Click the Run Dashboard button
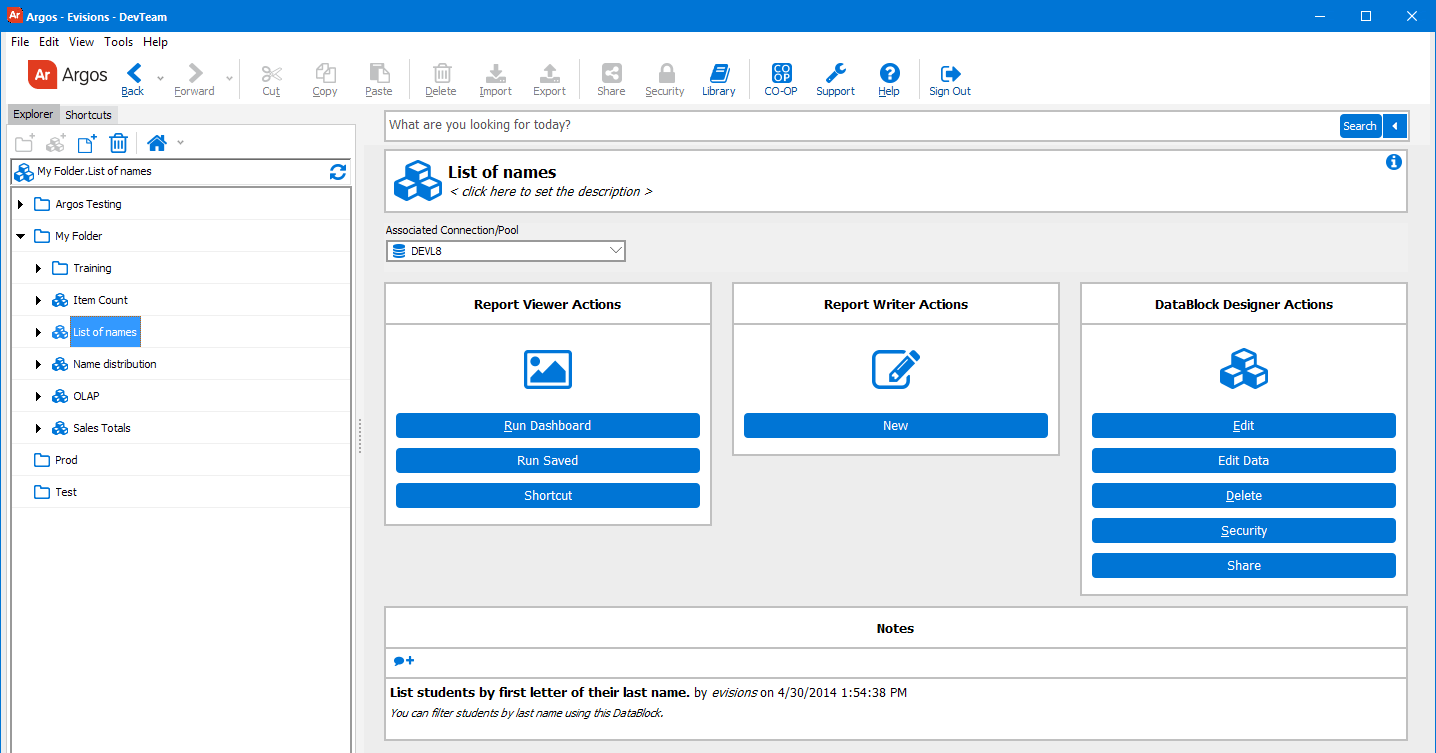The image size is (1436, 753). click(548, 426)
